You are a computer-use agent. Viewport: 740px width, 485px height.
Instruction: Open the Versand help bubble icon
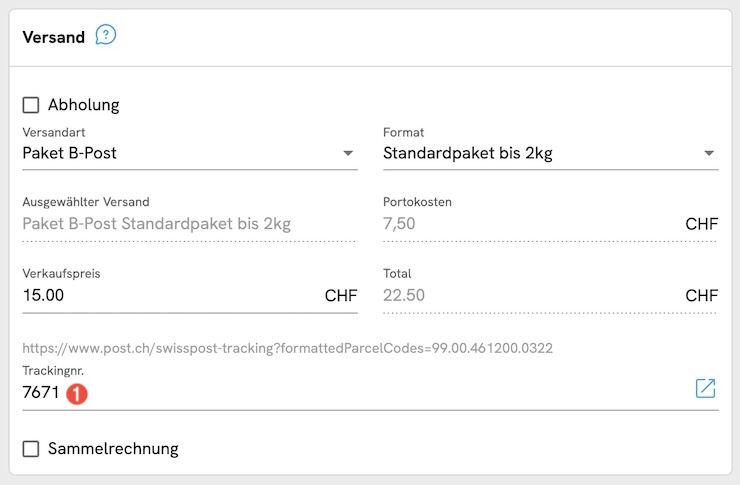[x=106, y=36]
